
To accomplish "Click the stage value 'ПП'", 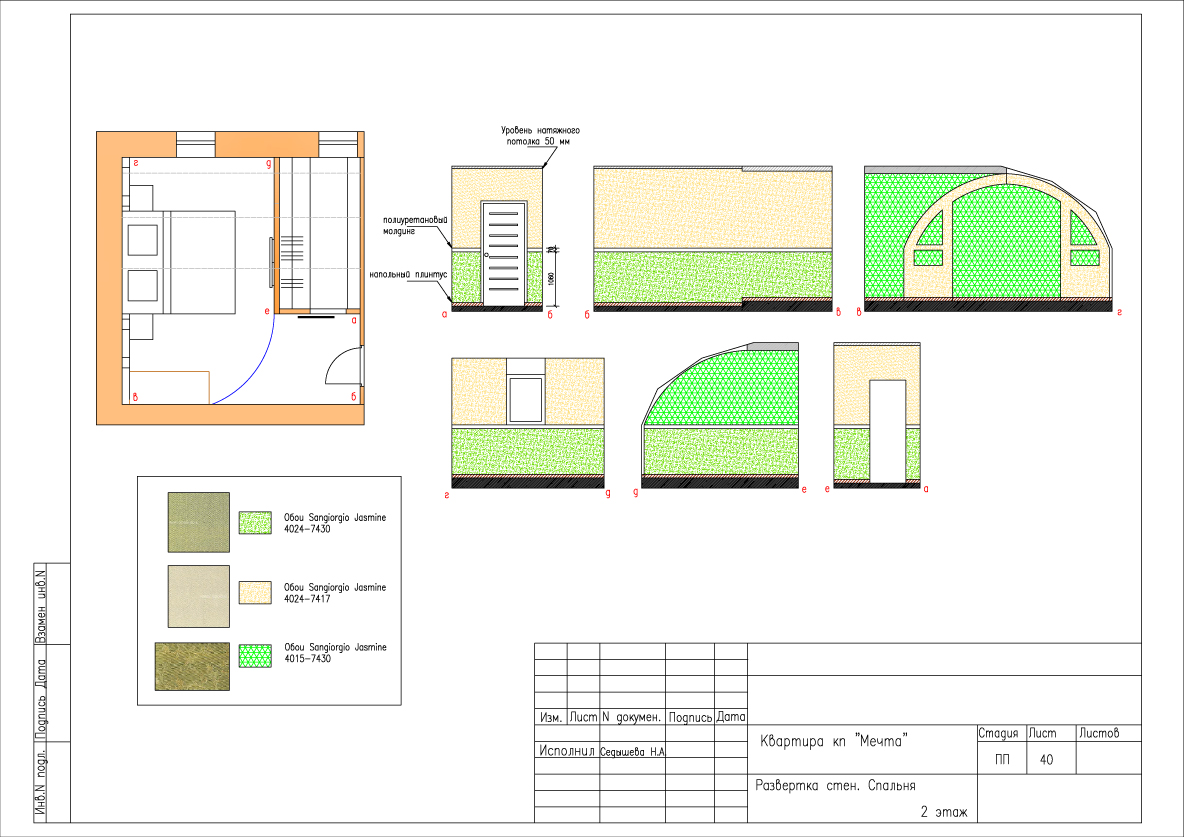I will point(1001,759).
